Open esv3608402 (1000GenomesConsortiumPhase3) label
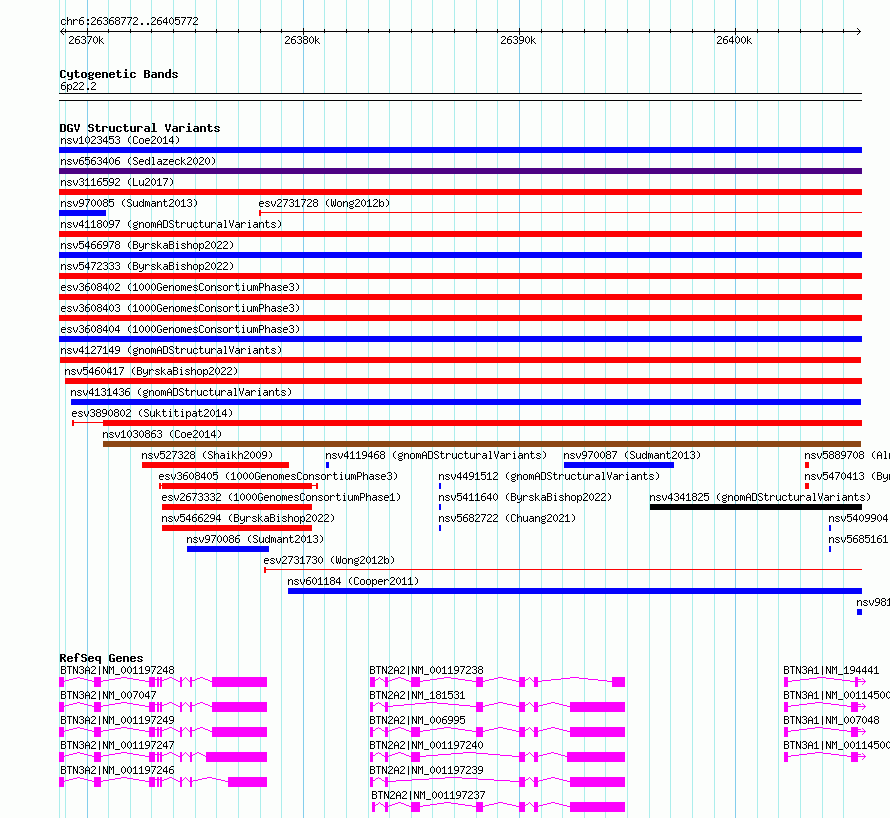 pyautogui.click(x=180, y=287)
